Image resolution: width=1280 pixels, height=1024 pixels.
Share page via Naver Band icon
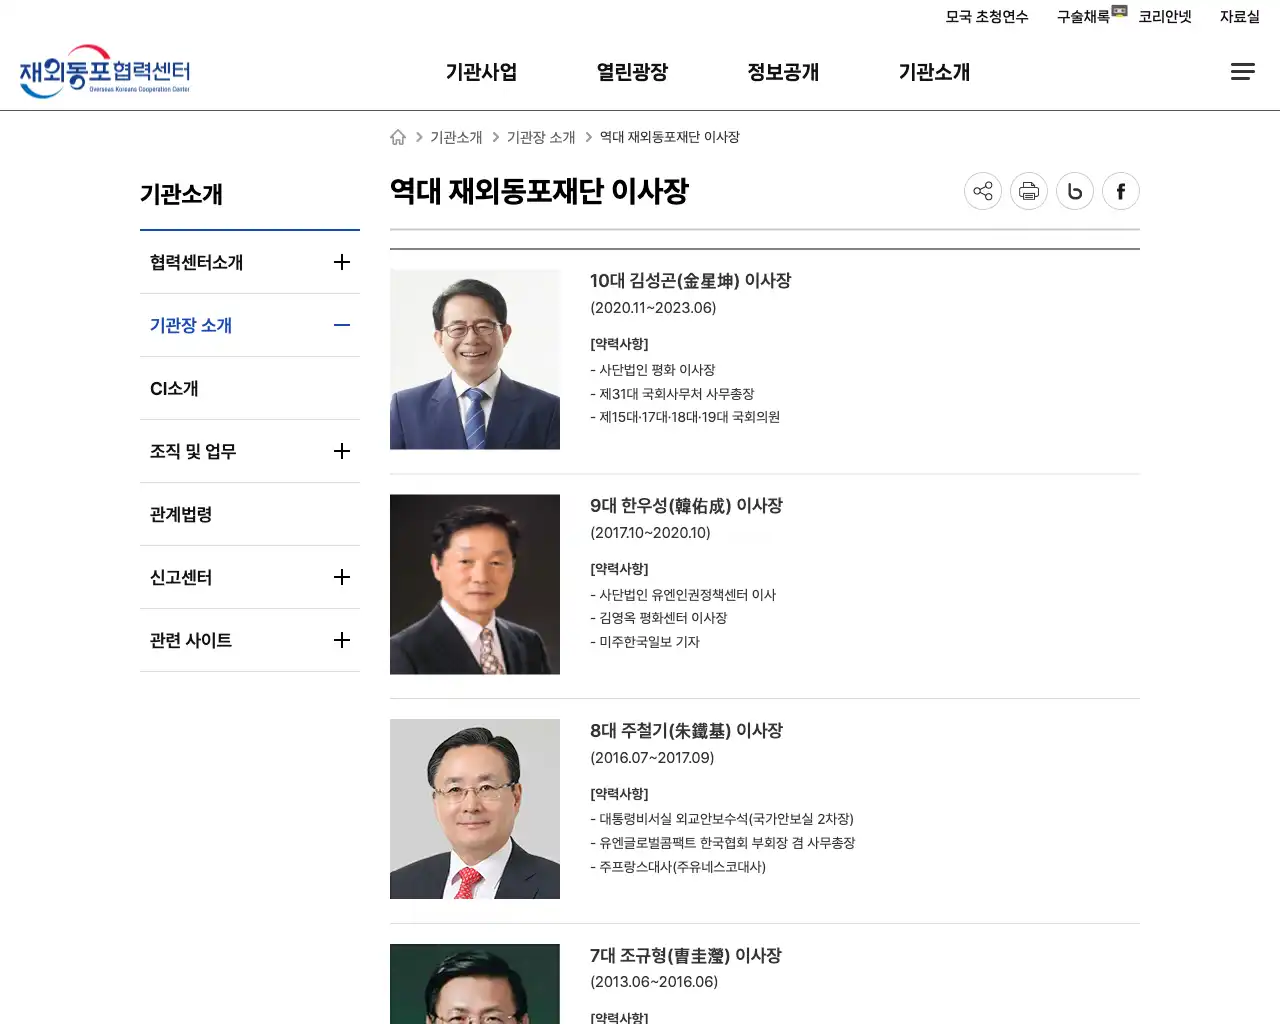click(1075, 191)
